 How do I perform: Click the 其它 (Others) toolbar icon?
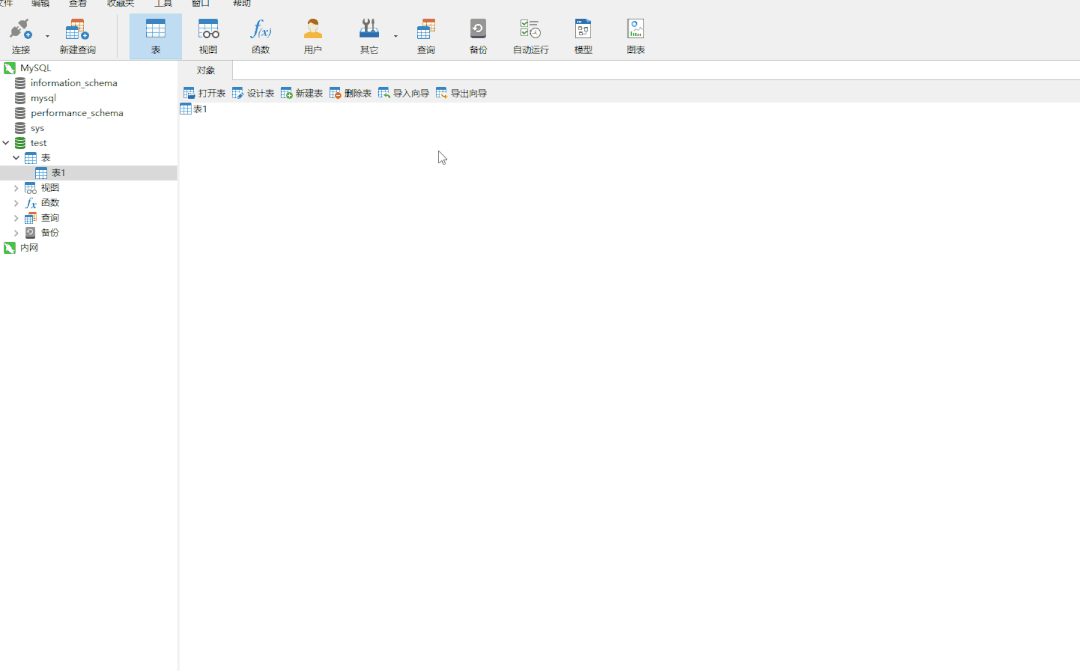click(x=369, y=36)
